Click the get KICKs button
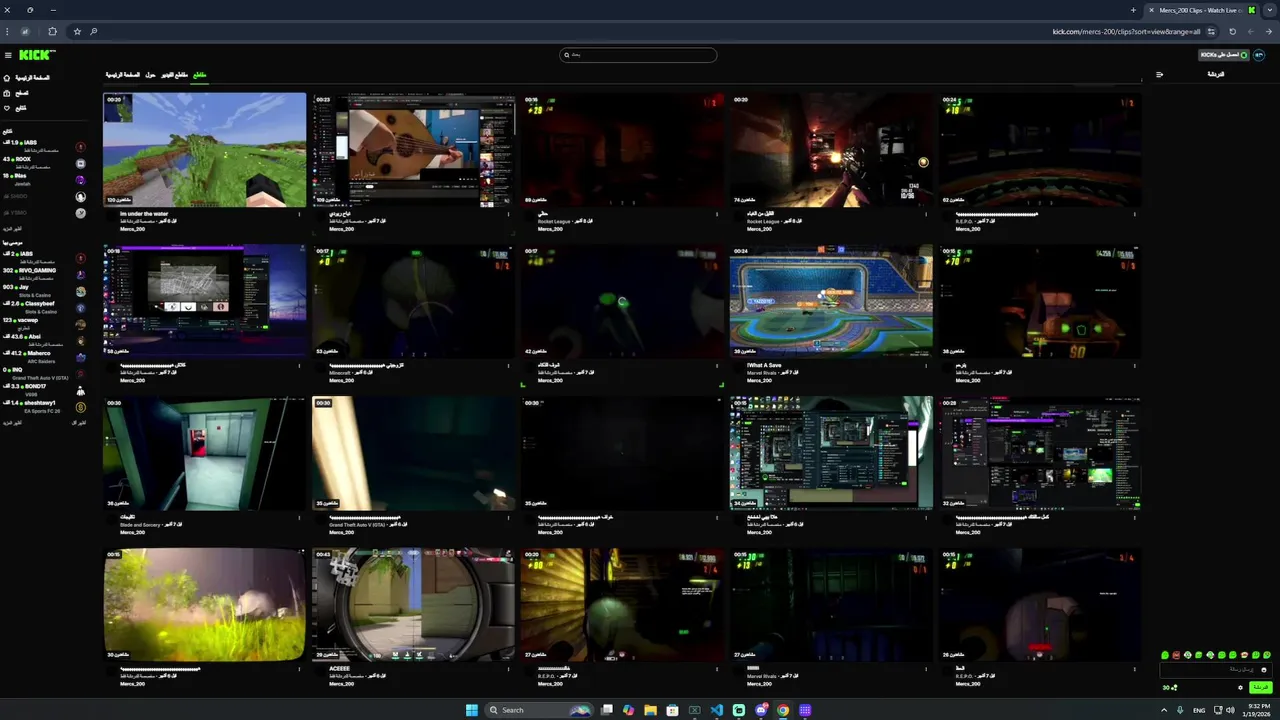The width and height of the screenshot is (1280, 720). (1224, 55)
